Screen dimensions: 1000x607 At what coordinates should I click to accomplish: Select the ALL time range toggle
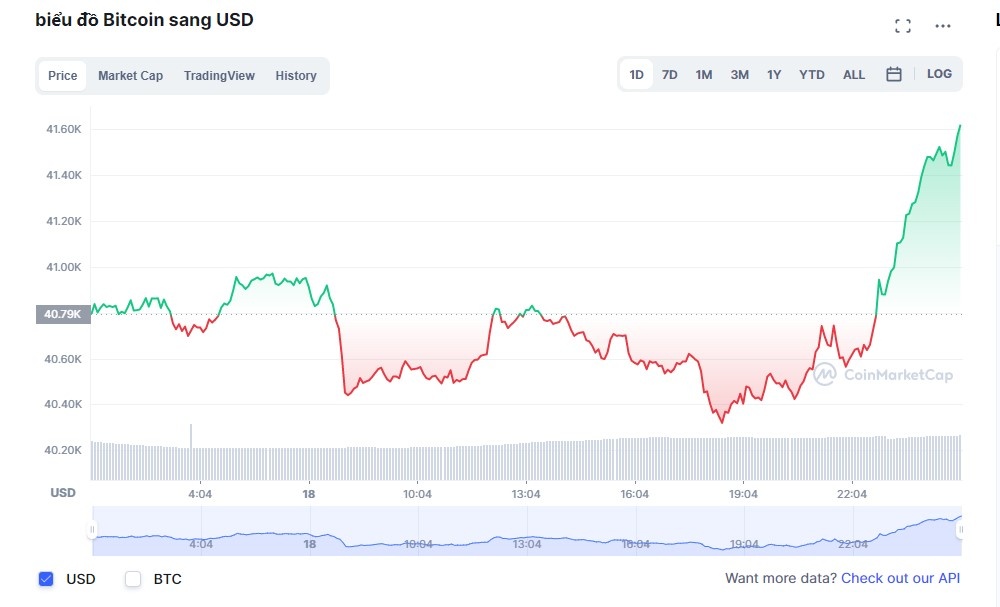(x=853, y=73)
